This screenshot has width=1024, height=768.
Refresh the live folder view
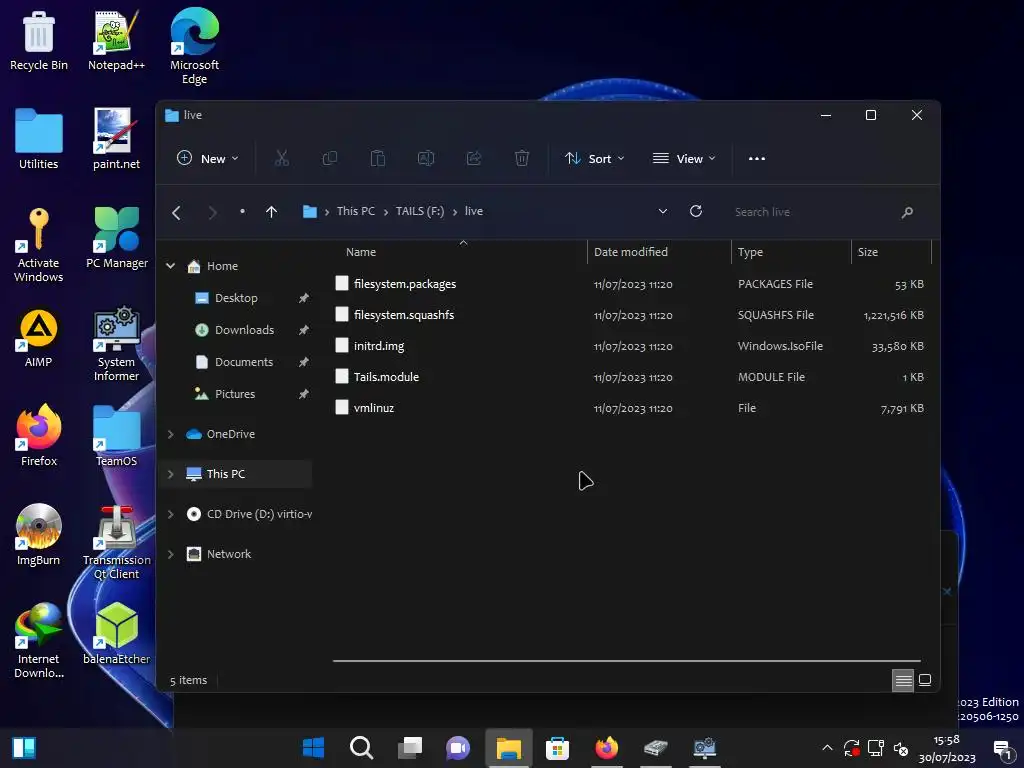[696, 211]
